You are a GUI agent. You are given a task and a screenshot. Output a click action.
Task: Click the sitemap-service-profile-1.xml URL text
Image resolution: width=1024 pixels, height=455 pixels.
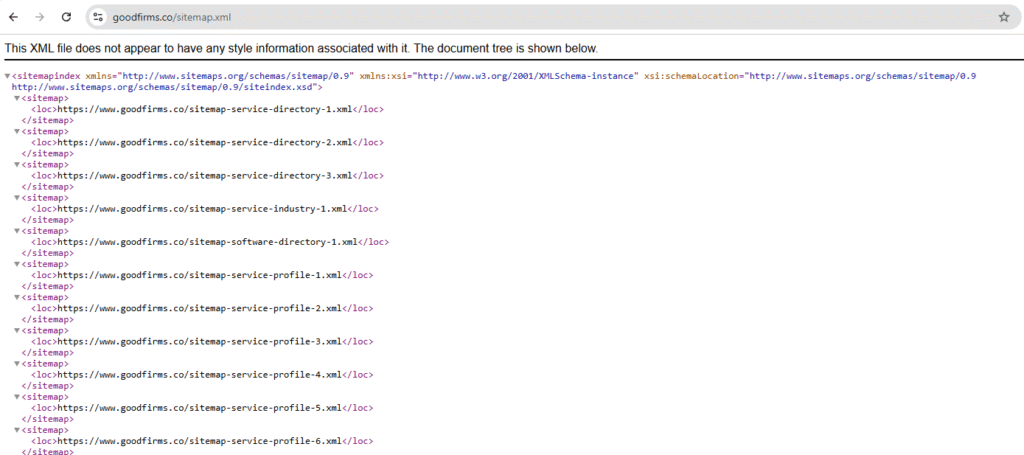pyautogui.click(x=200, y=275)
